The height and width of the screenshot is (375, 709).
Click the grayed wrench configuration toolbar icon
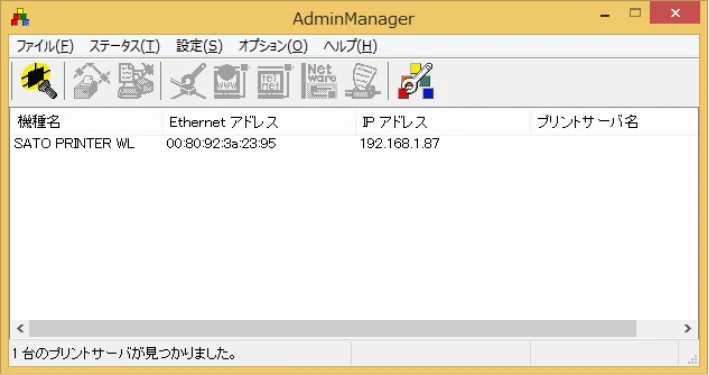click(x=188, y=81)
